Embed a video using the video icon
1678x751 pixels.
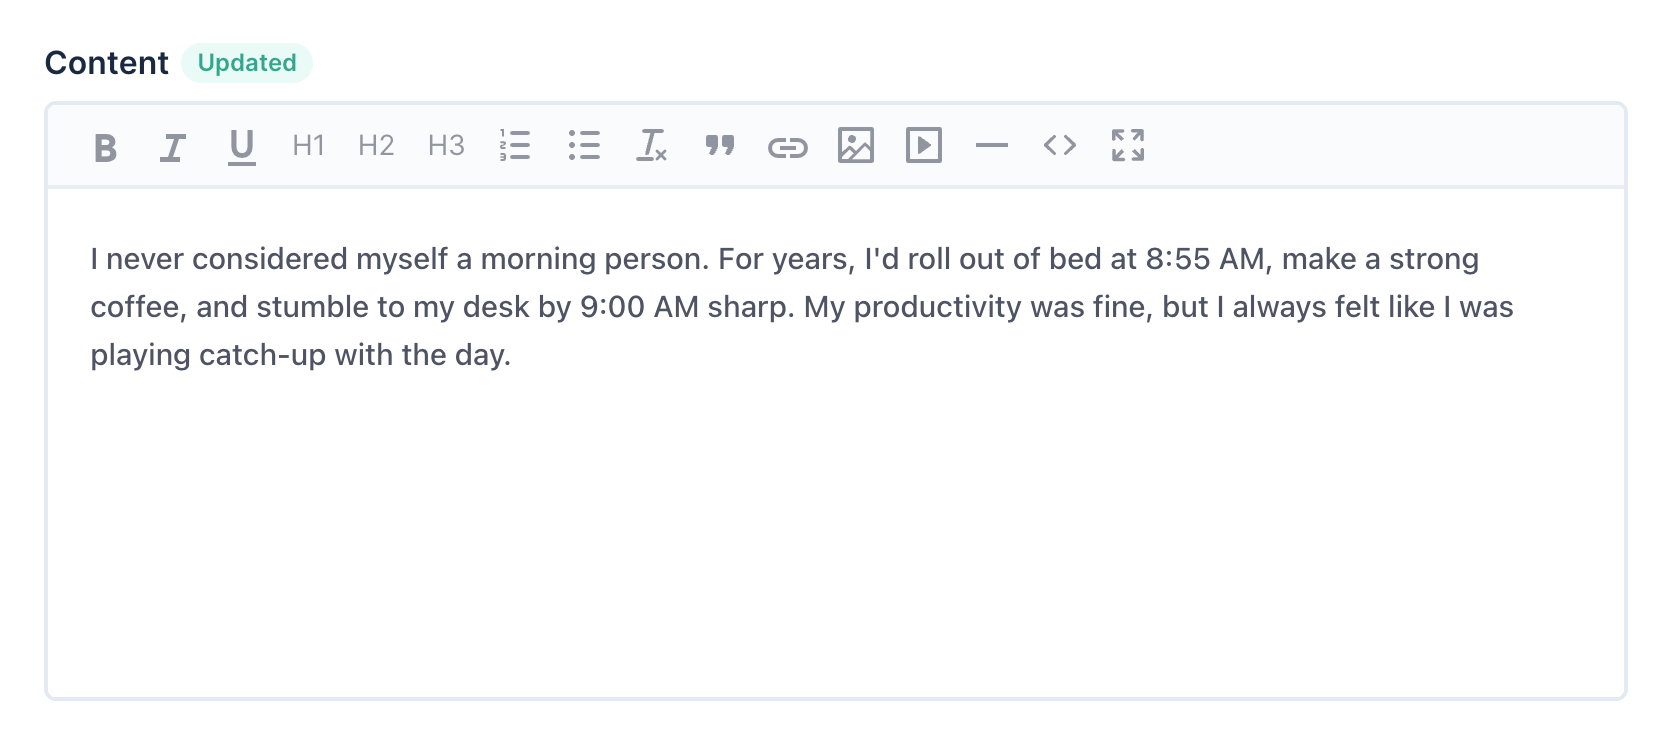[x=924, y=146]
